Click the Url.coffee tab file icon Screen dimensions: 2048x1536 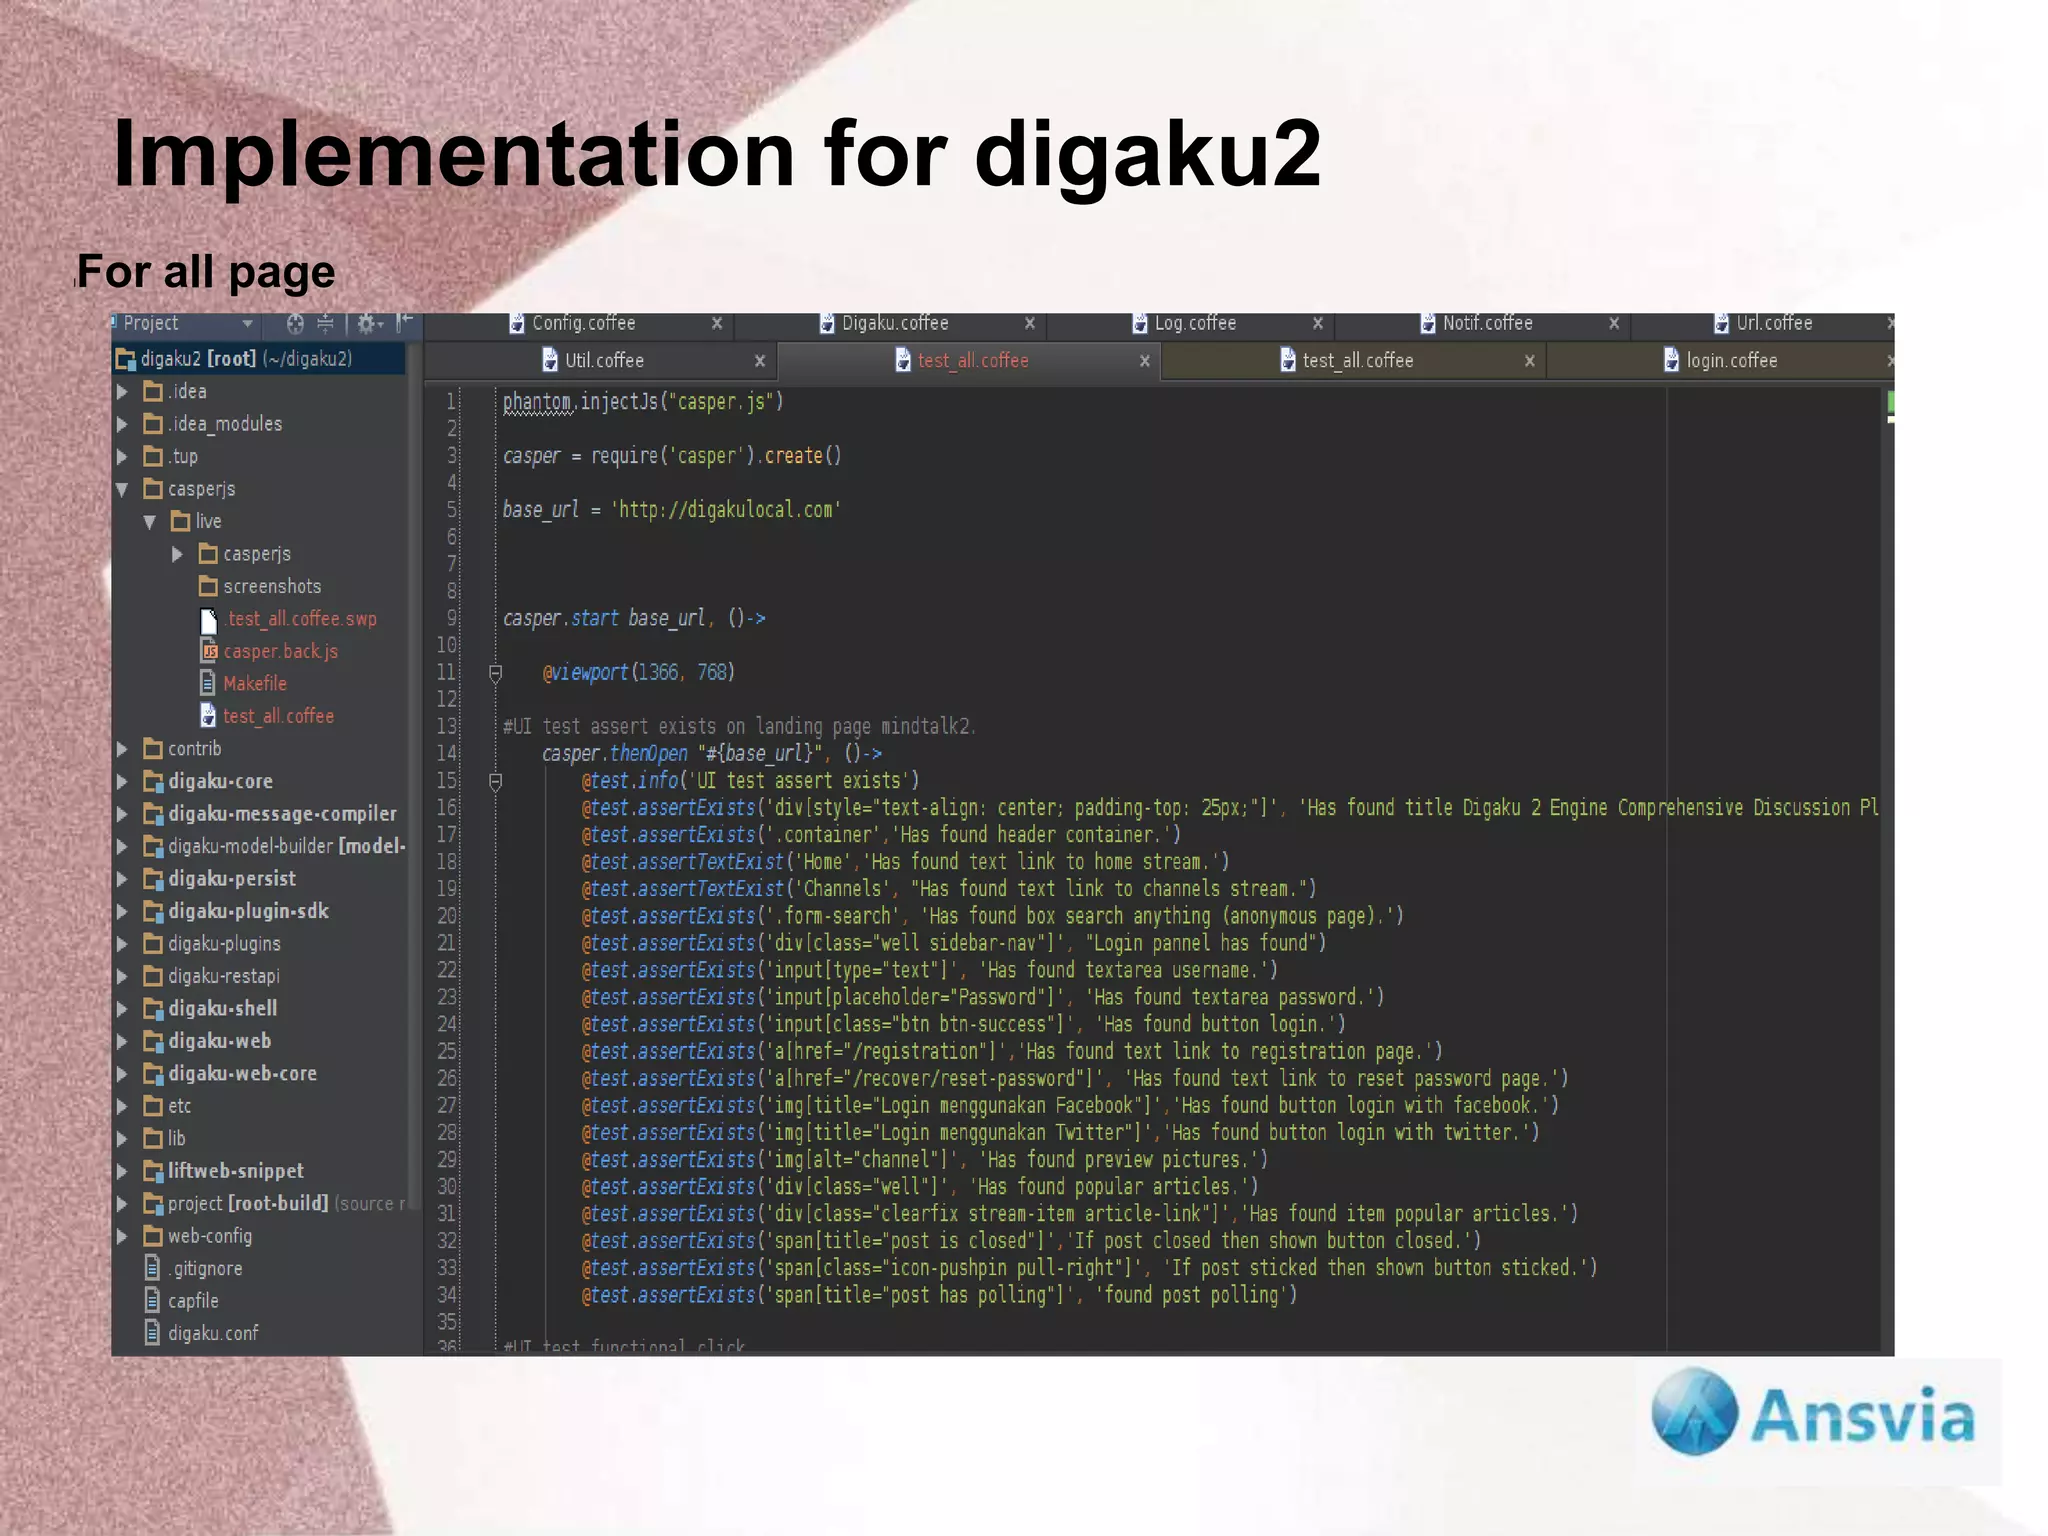(x=1722, y=323)
